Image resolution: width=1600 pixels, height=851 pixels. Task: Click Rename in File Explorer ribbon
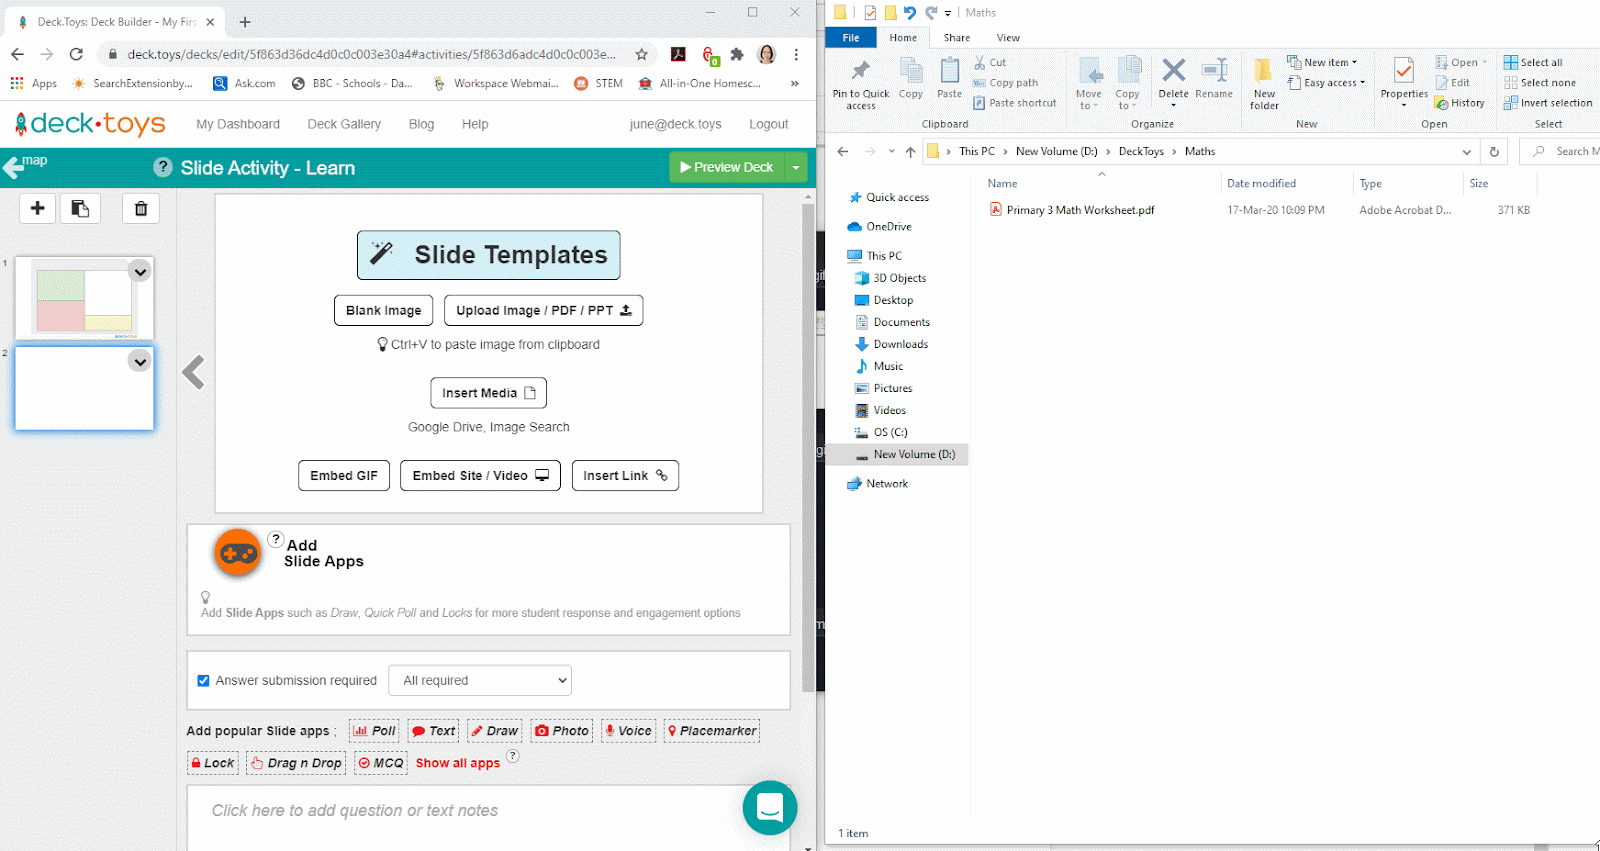[1214, 80]
